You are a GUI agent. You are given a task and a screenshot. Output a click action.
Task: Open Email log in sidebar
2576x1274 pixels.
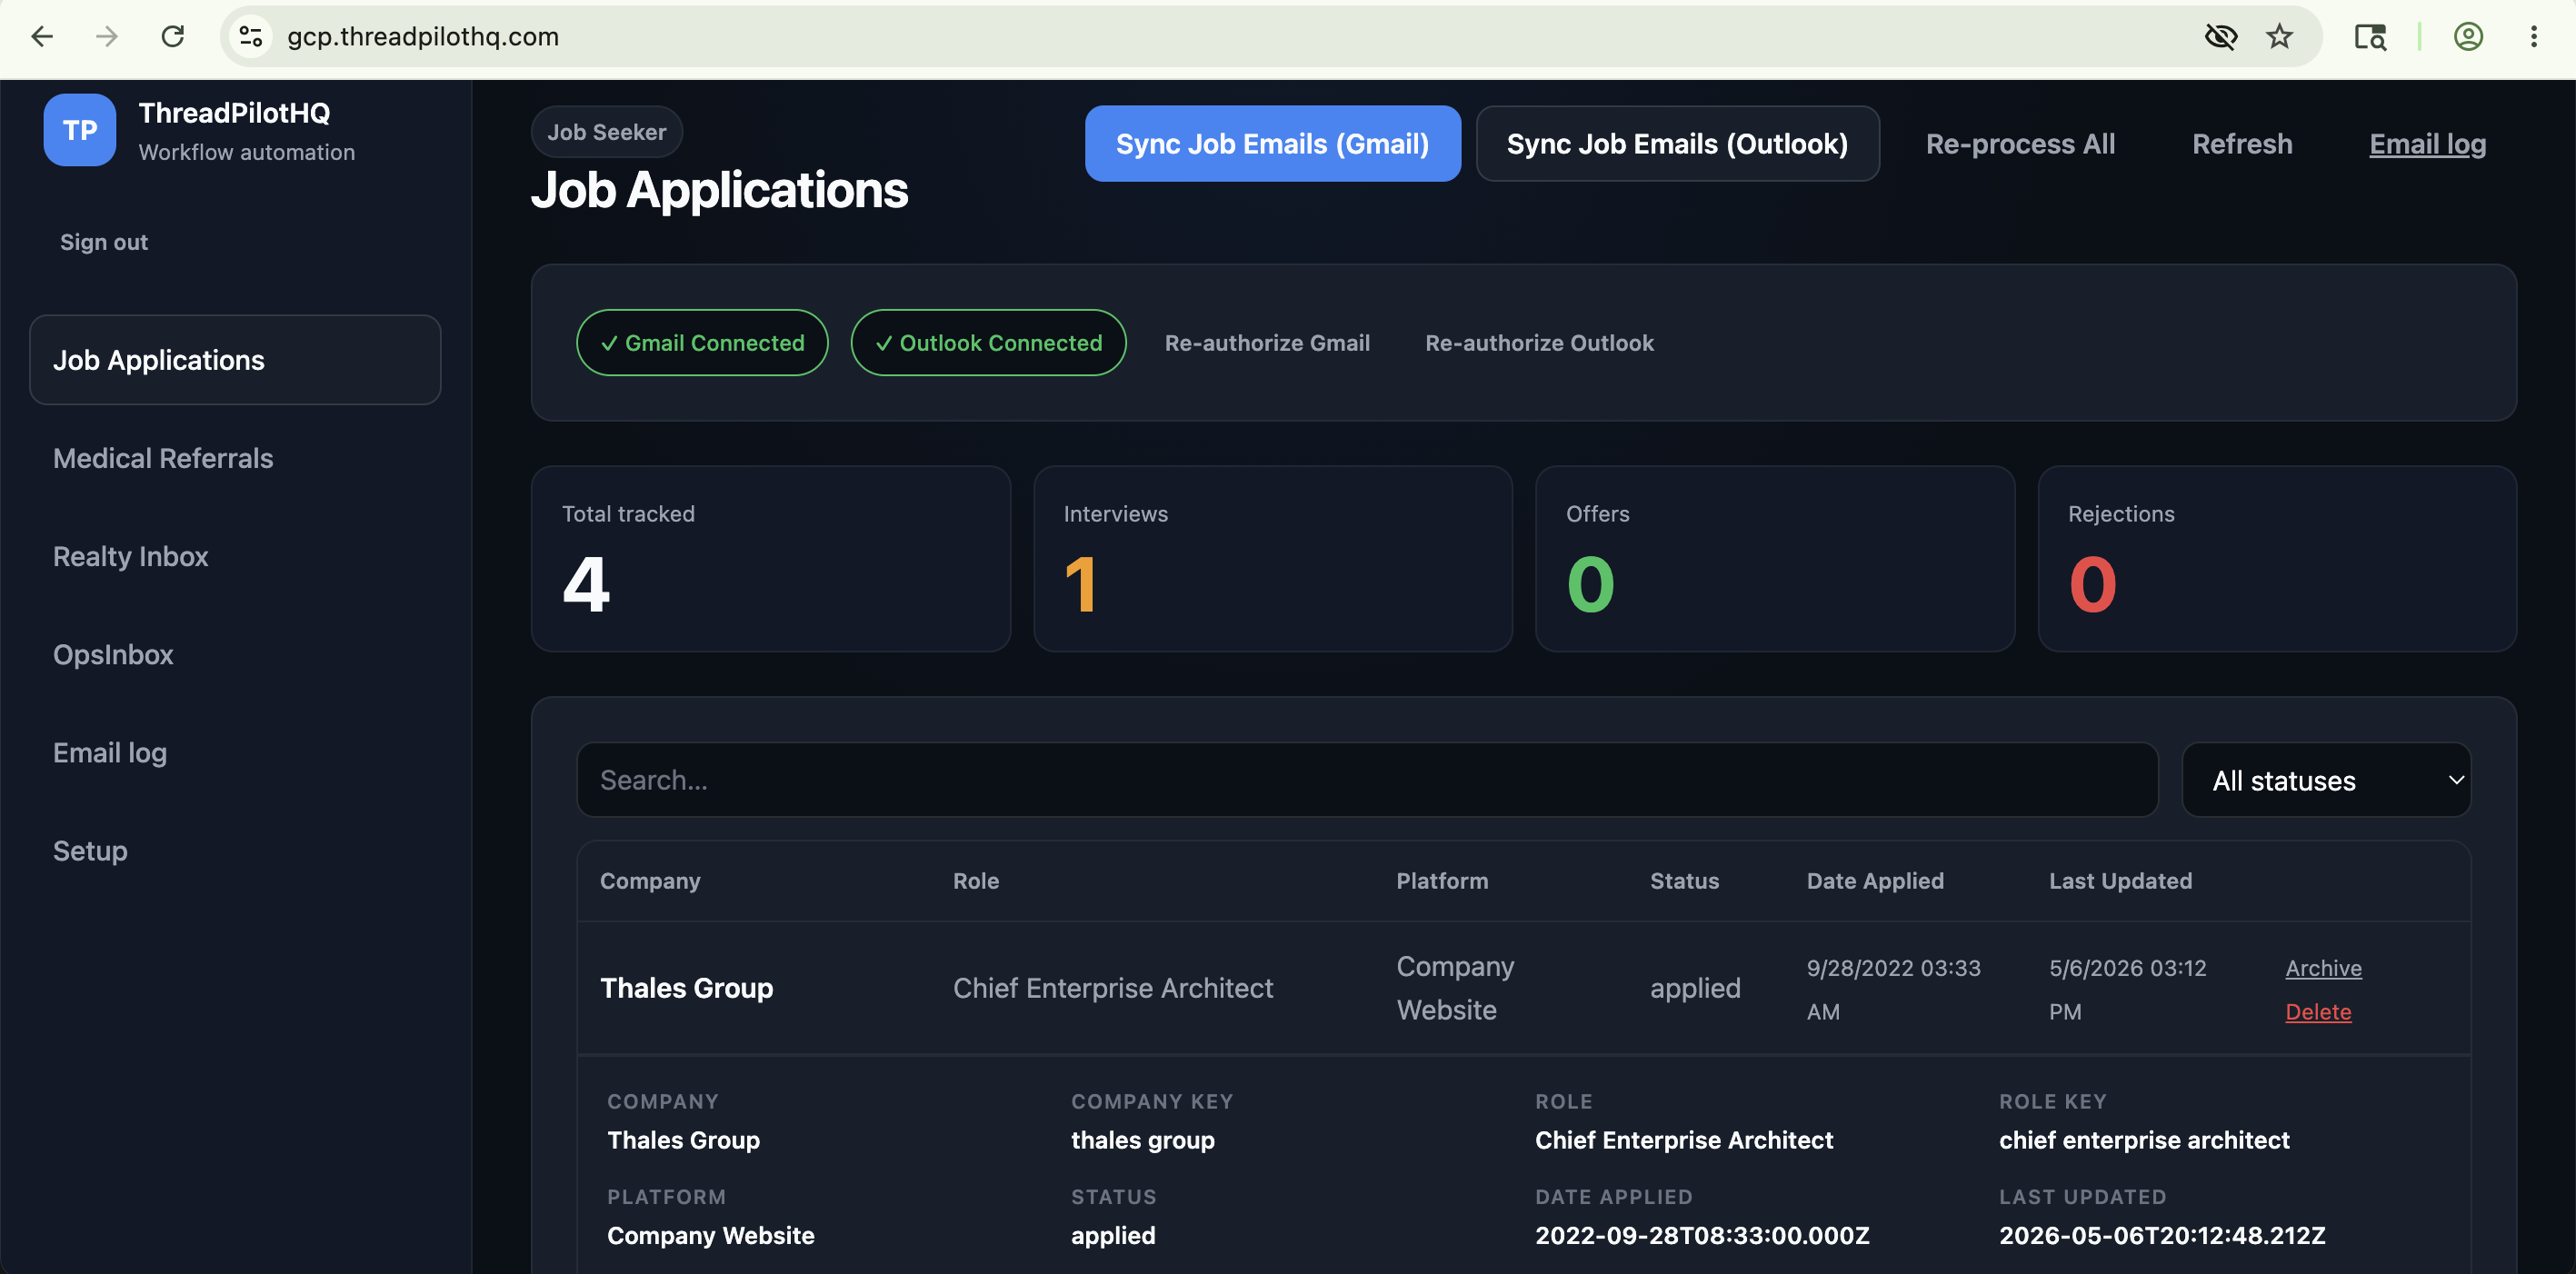(x=110, y=752)
